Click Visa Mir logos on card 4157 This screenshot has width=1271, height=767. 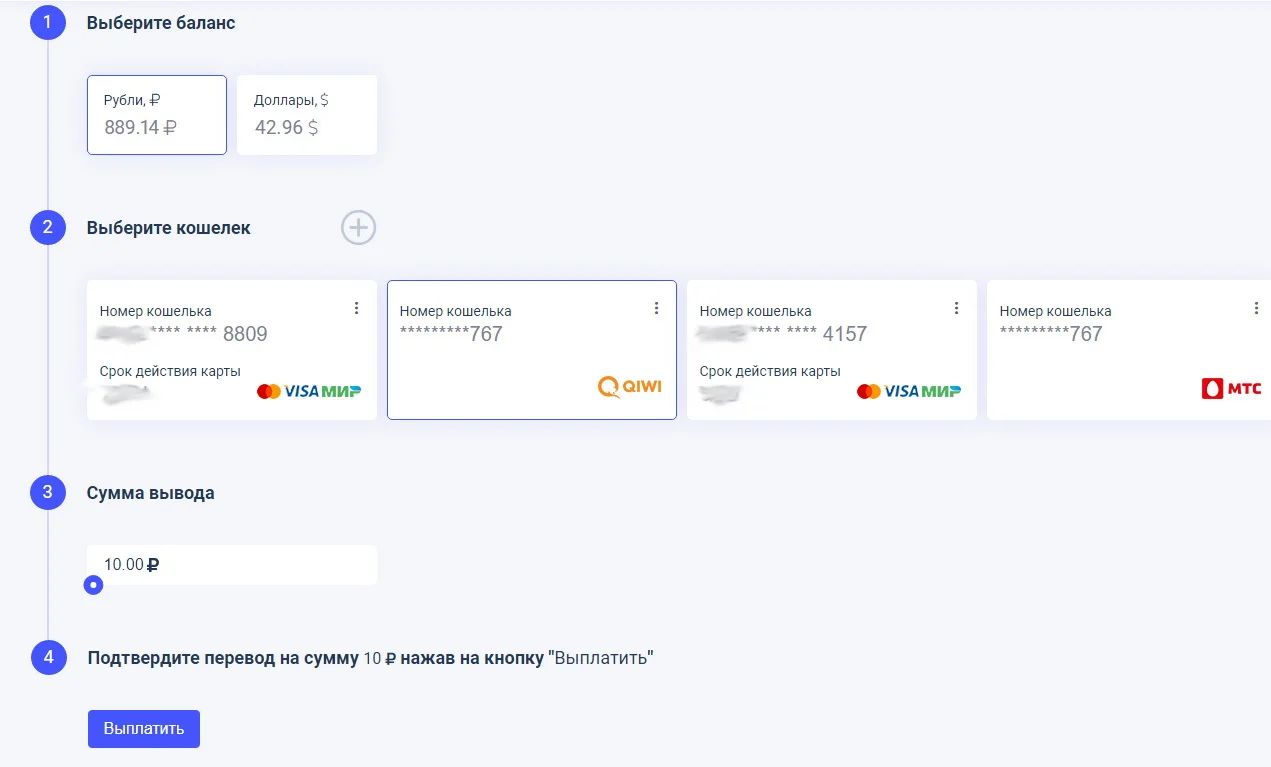[909, 391]
